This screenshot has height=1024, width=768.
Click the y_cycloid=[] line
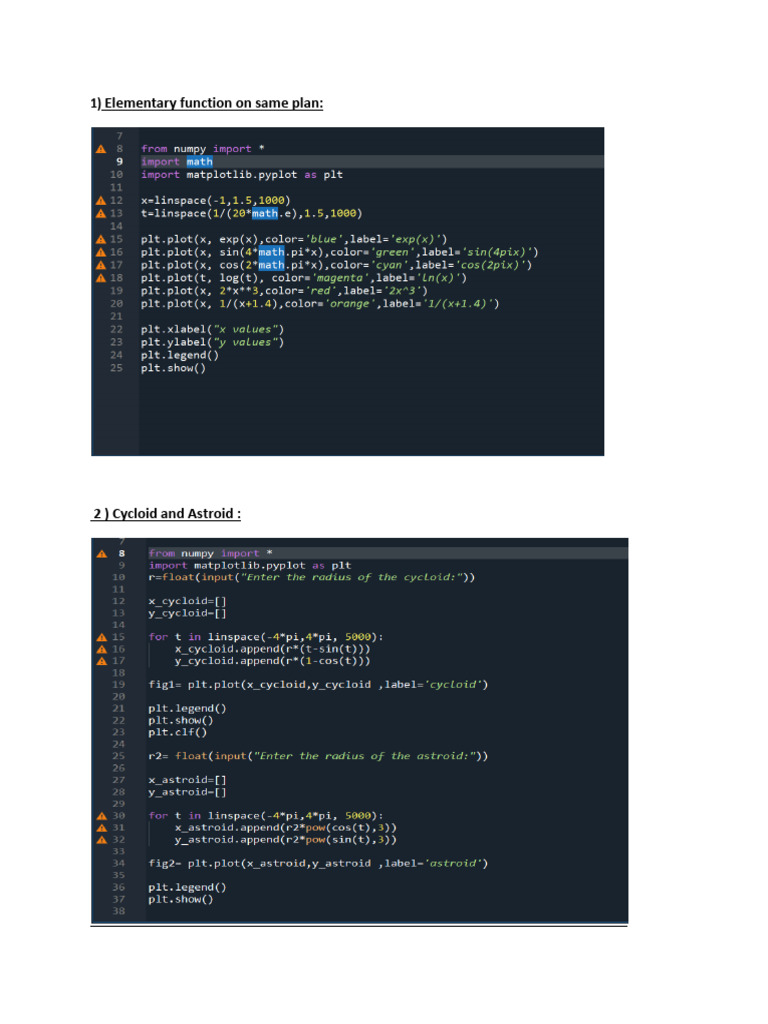click(x=187, y=613)
